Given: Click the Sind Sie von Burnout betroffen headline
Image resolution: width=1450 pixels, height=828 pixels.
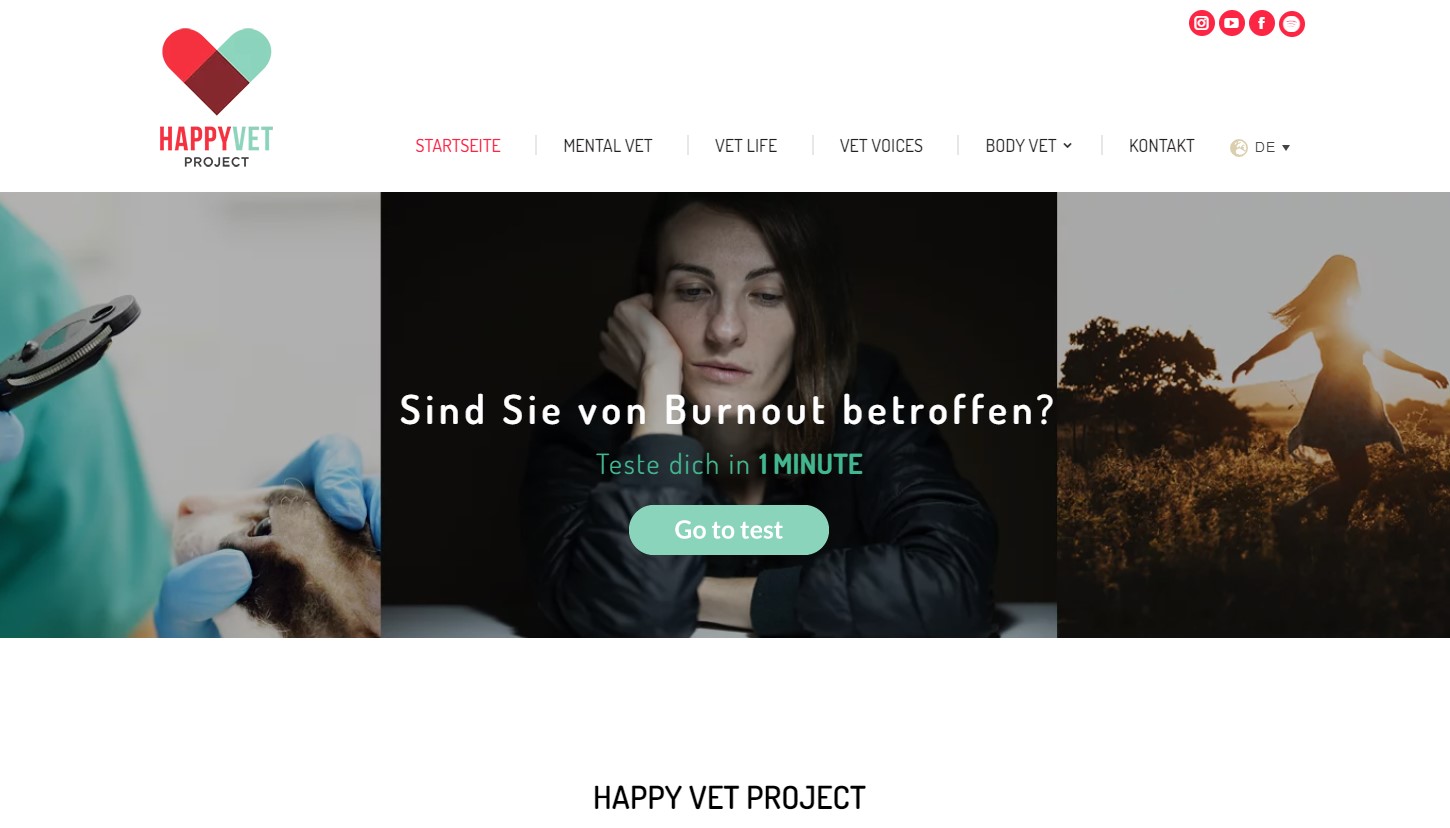Looking at the screenshot, I should pyautogui.click(x=728, y=410).
